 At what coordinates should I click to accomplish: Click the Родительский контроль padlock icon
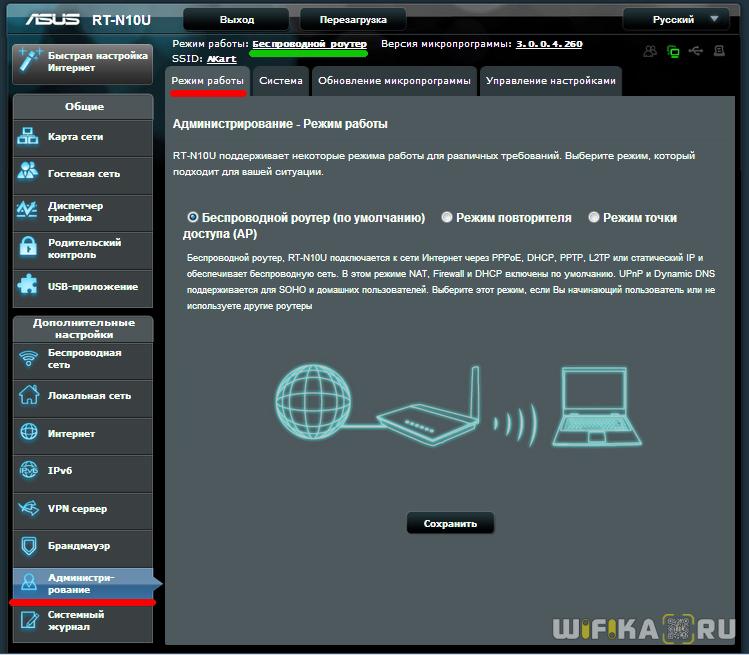click(28, 247)
